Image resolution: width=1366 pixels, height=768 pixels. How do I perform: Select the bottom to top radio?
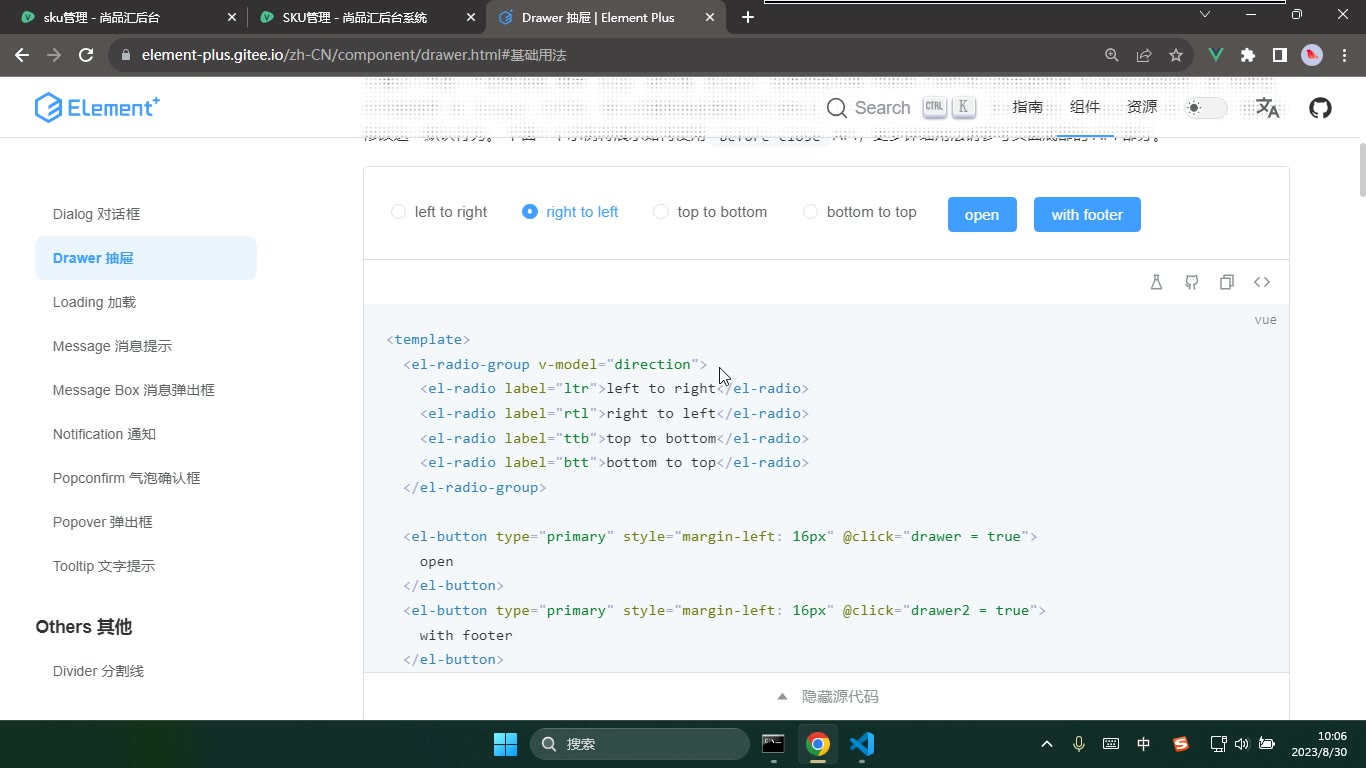point(860,212)
